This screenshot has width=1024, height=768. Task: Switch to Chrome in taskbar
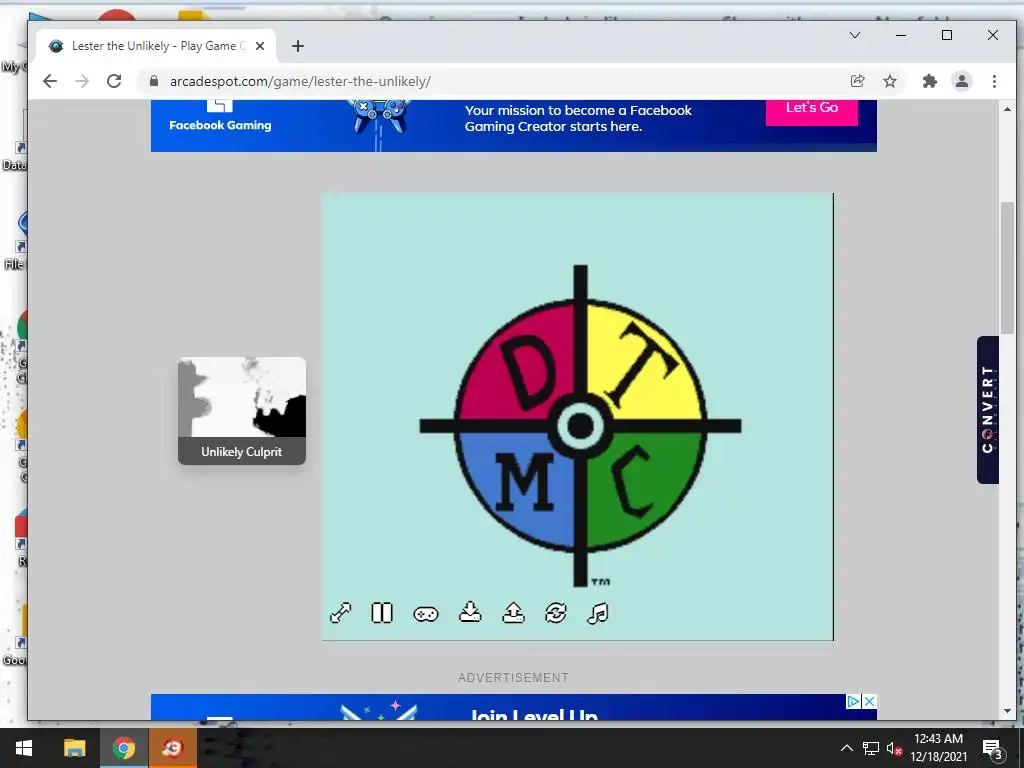point(123,748)
